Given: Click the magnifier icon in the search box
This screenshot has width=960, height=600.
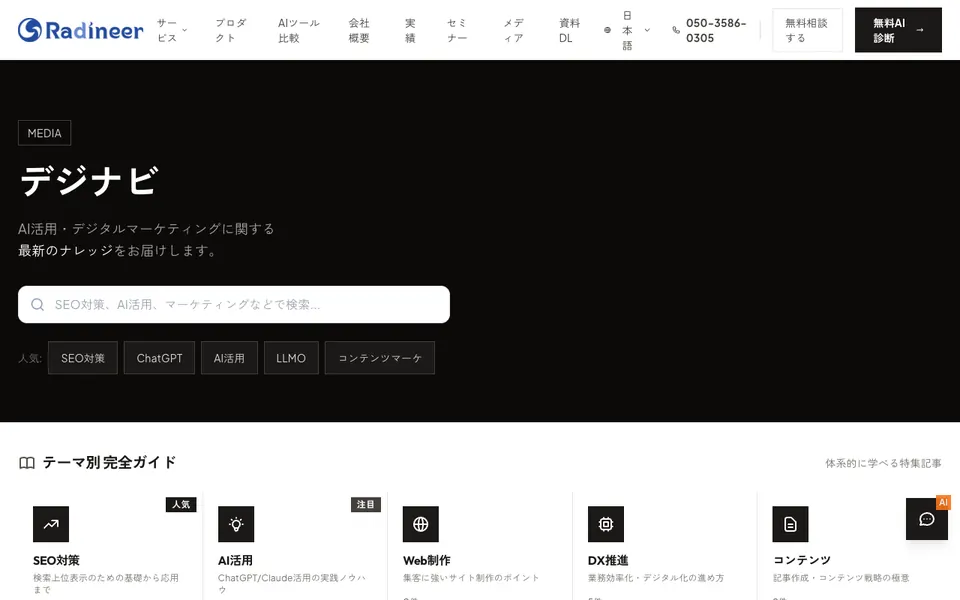Looking at the screenshot, I should [x=37, y=304].
